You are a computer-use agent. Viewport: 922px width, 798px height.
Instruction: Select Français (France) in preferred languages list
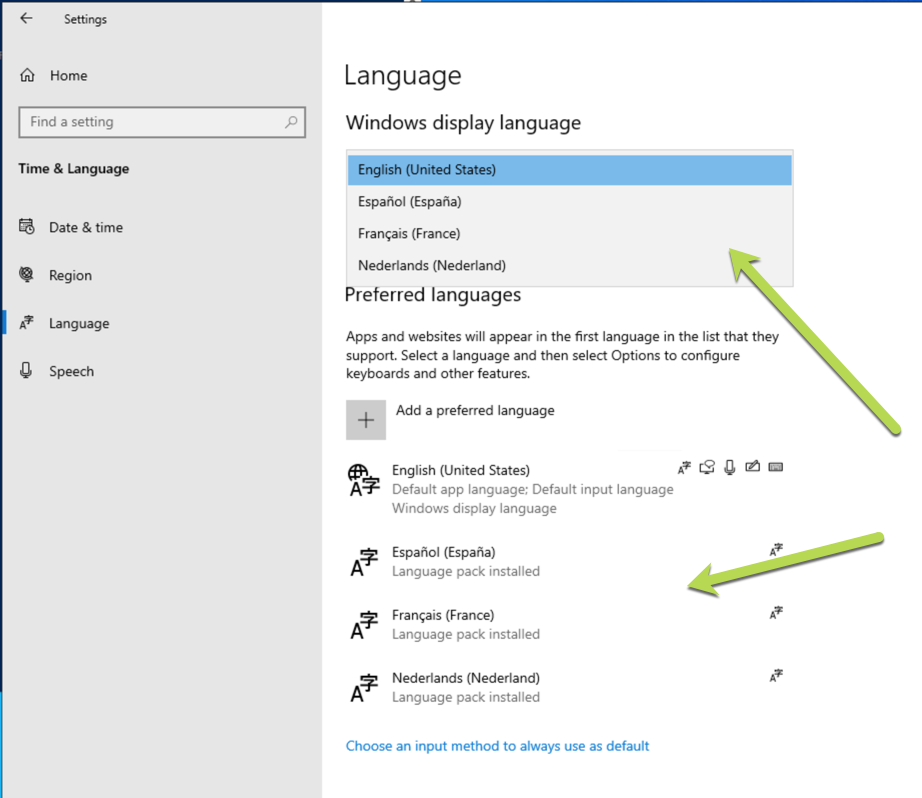coord(564,624)
